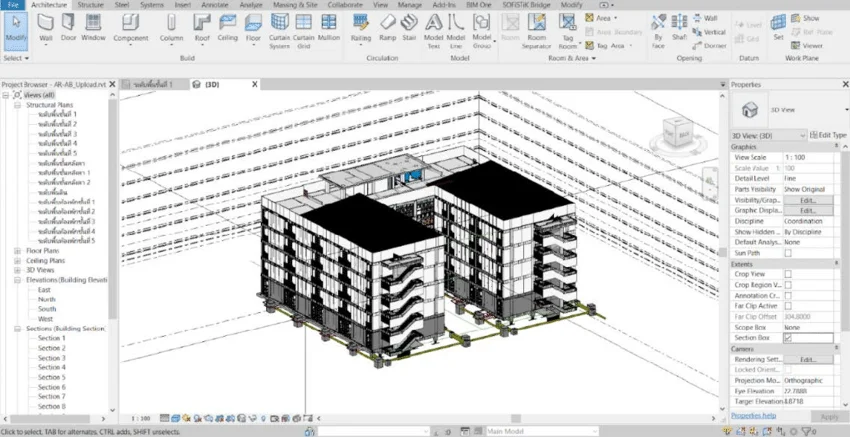Click the Shaft opening tool

point(679,29)
